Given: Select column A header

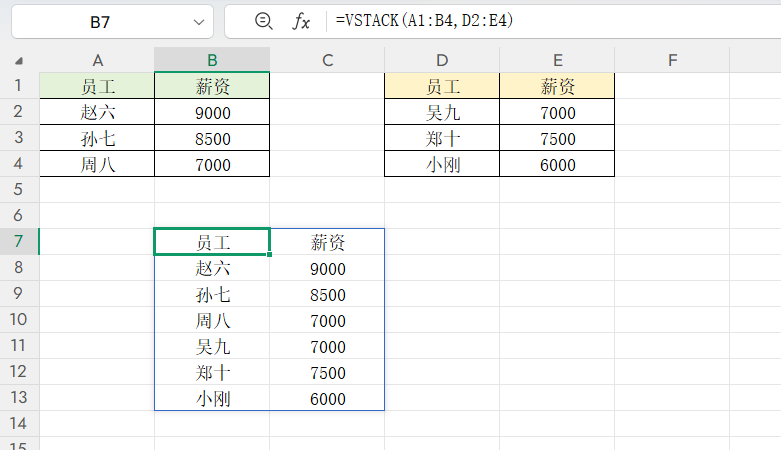Looking at the screenshot, I should pos(97,60).
